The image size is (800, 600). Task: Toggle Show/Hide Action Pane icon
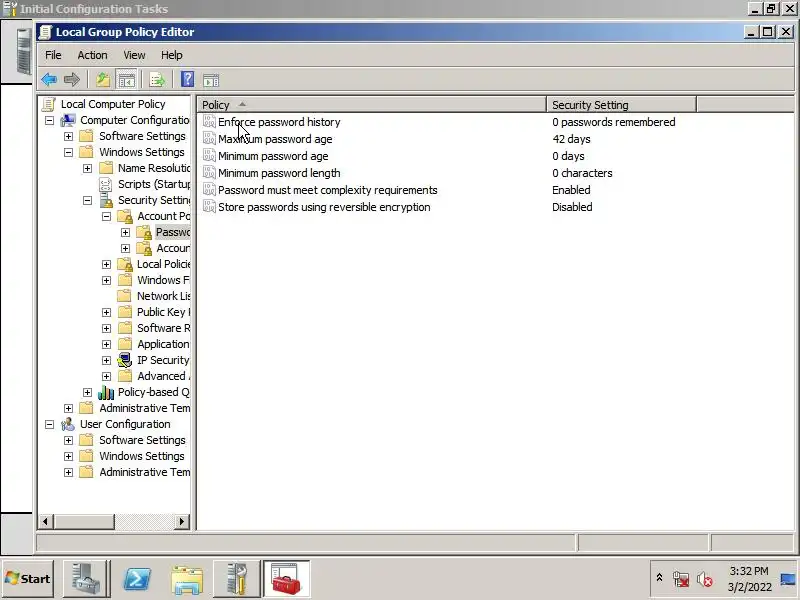211,80
